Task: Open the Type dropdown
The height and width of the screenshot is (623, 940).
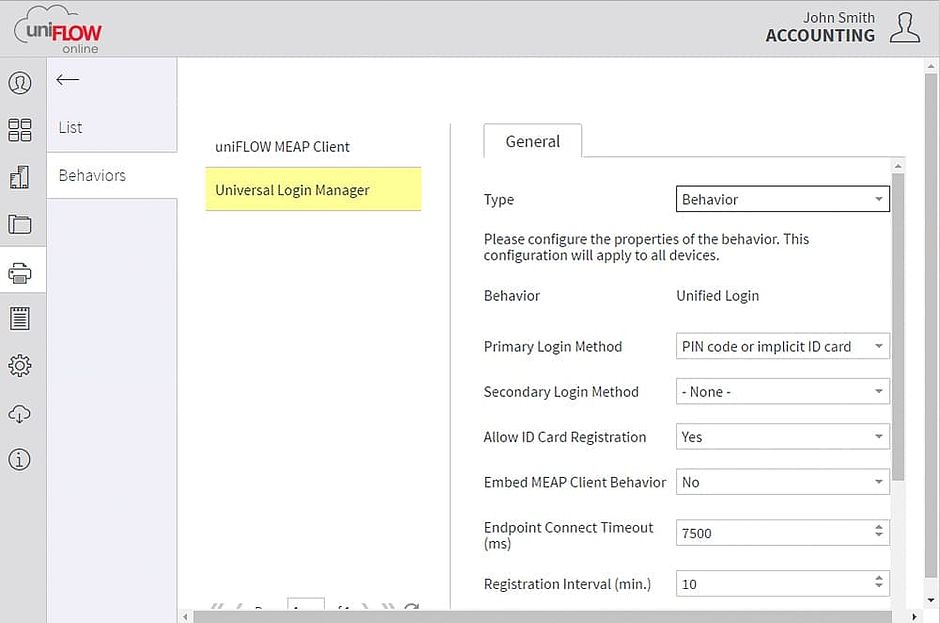Action: pos(782,199)
